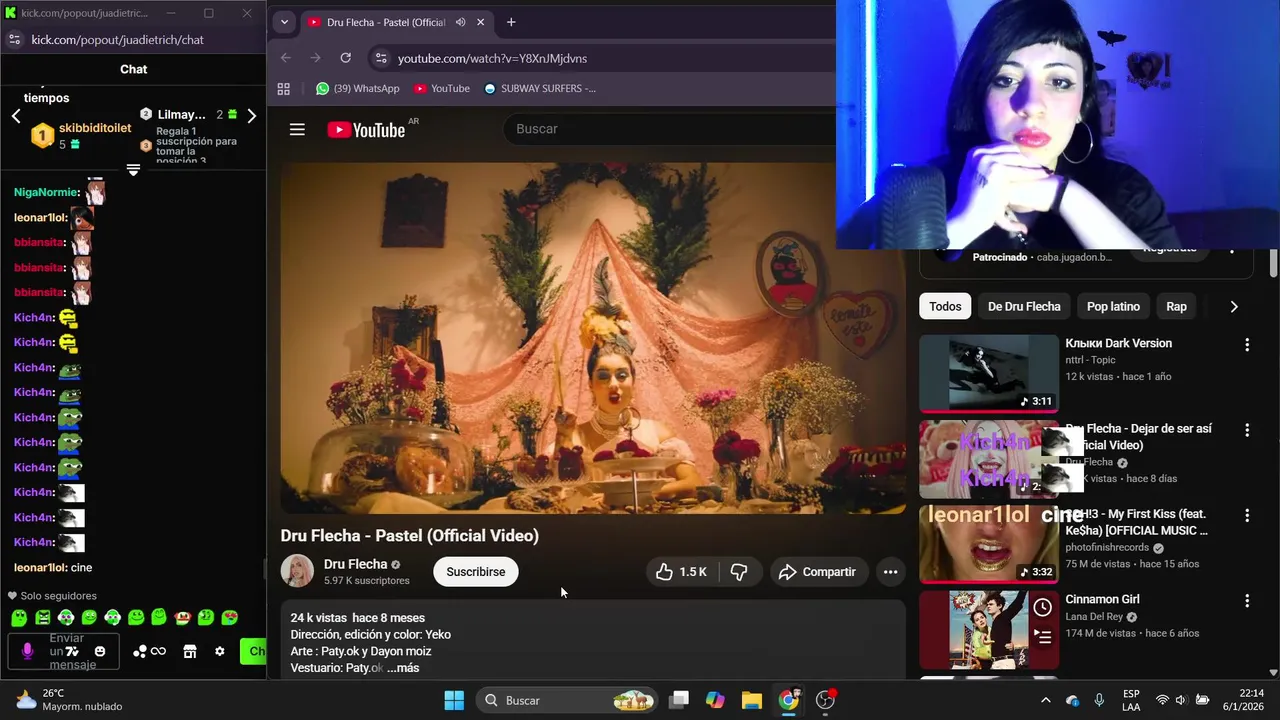
Task: Open site info icon in YouTube address bar
Action: click(x=380, y=58)
